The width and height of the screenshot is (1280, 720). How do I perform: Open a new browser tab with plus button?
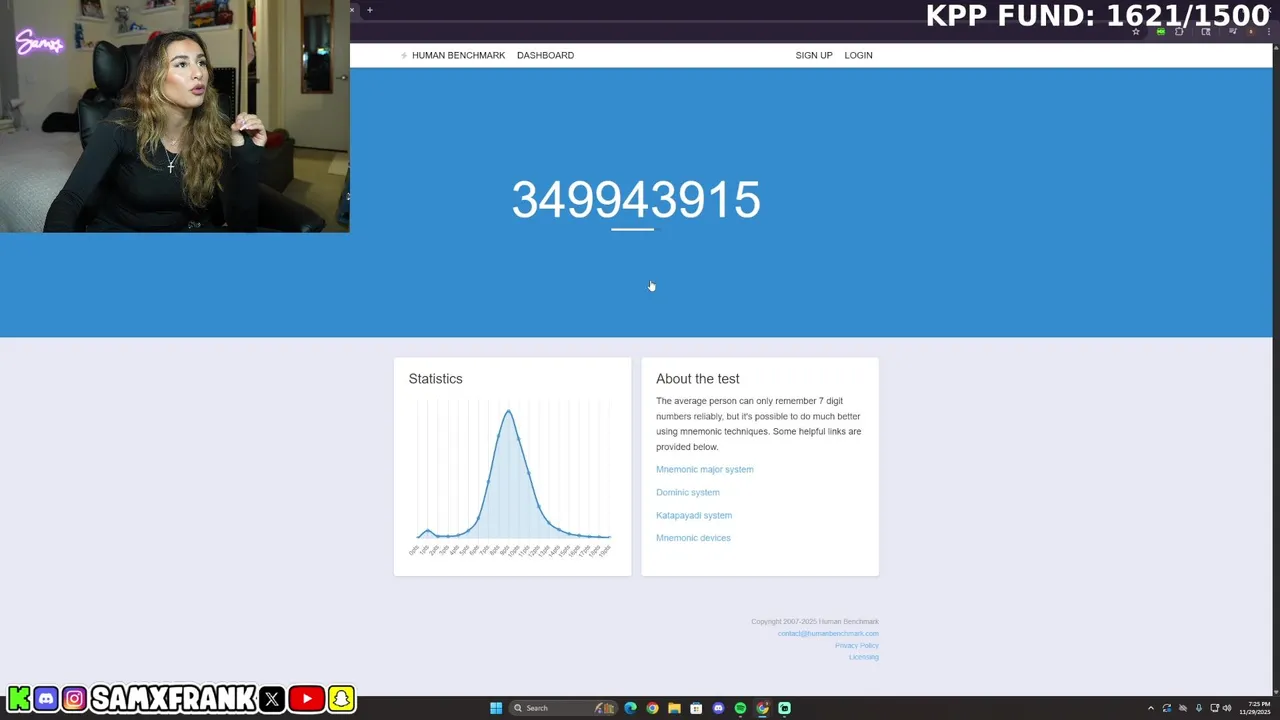click(370, 10)
